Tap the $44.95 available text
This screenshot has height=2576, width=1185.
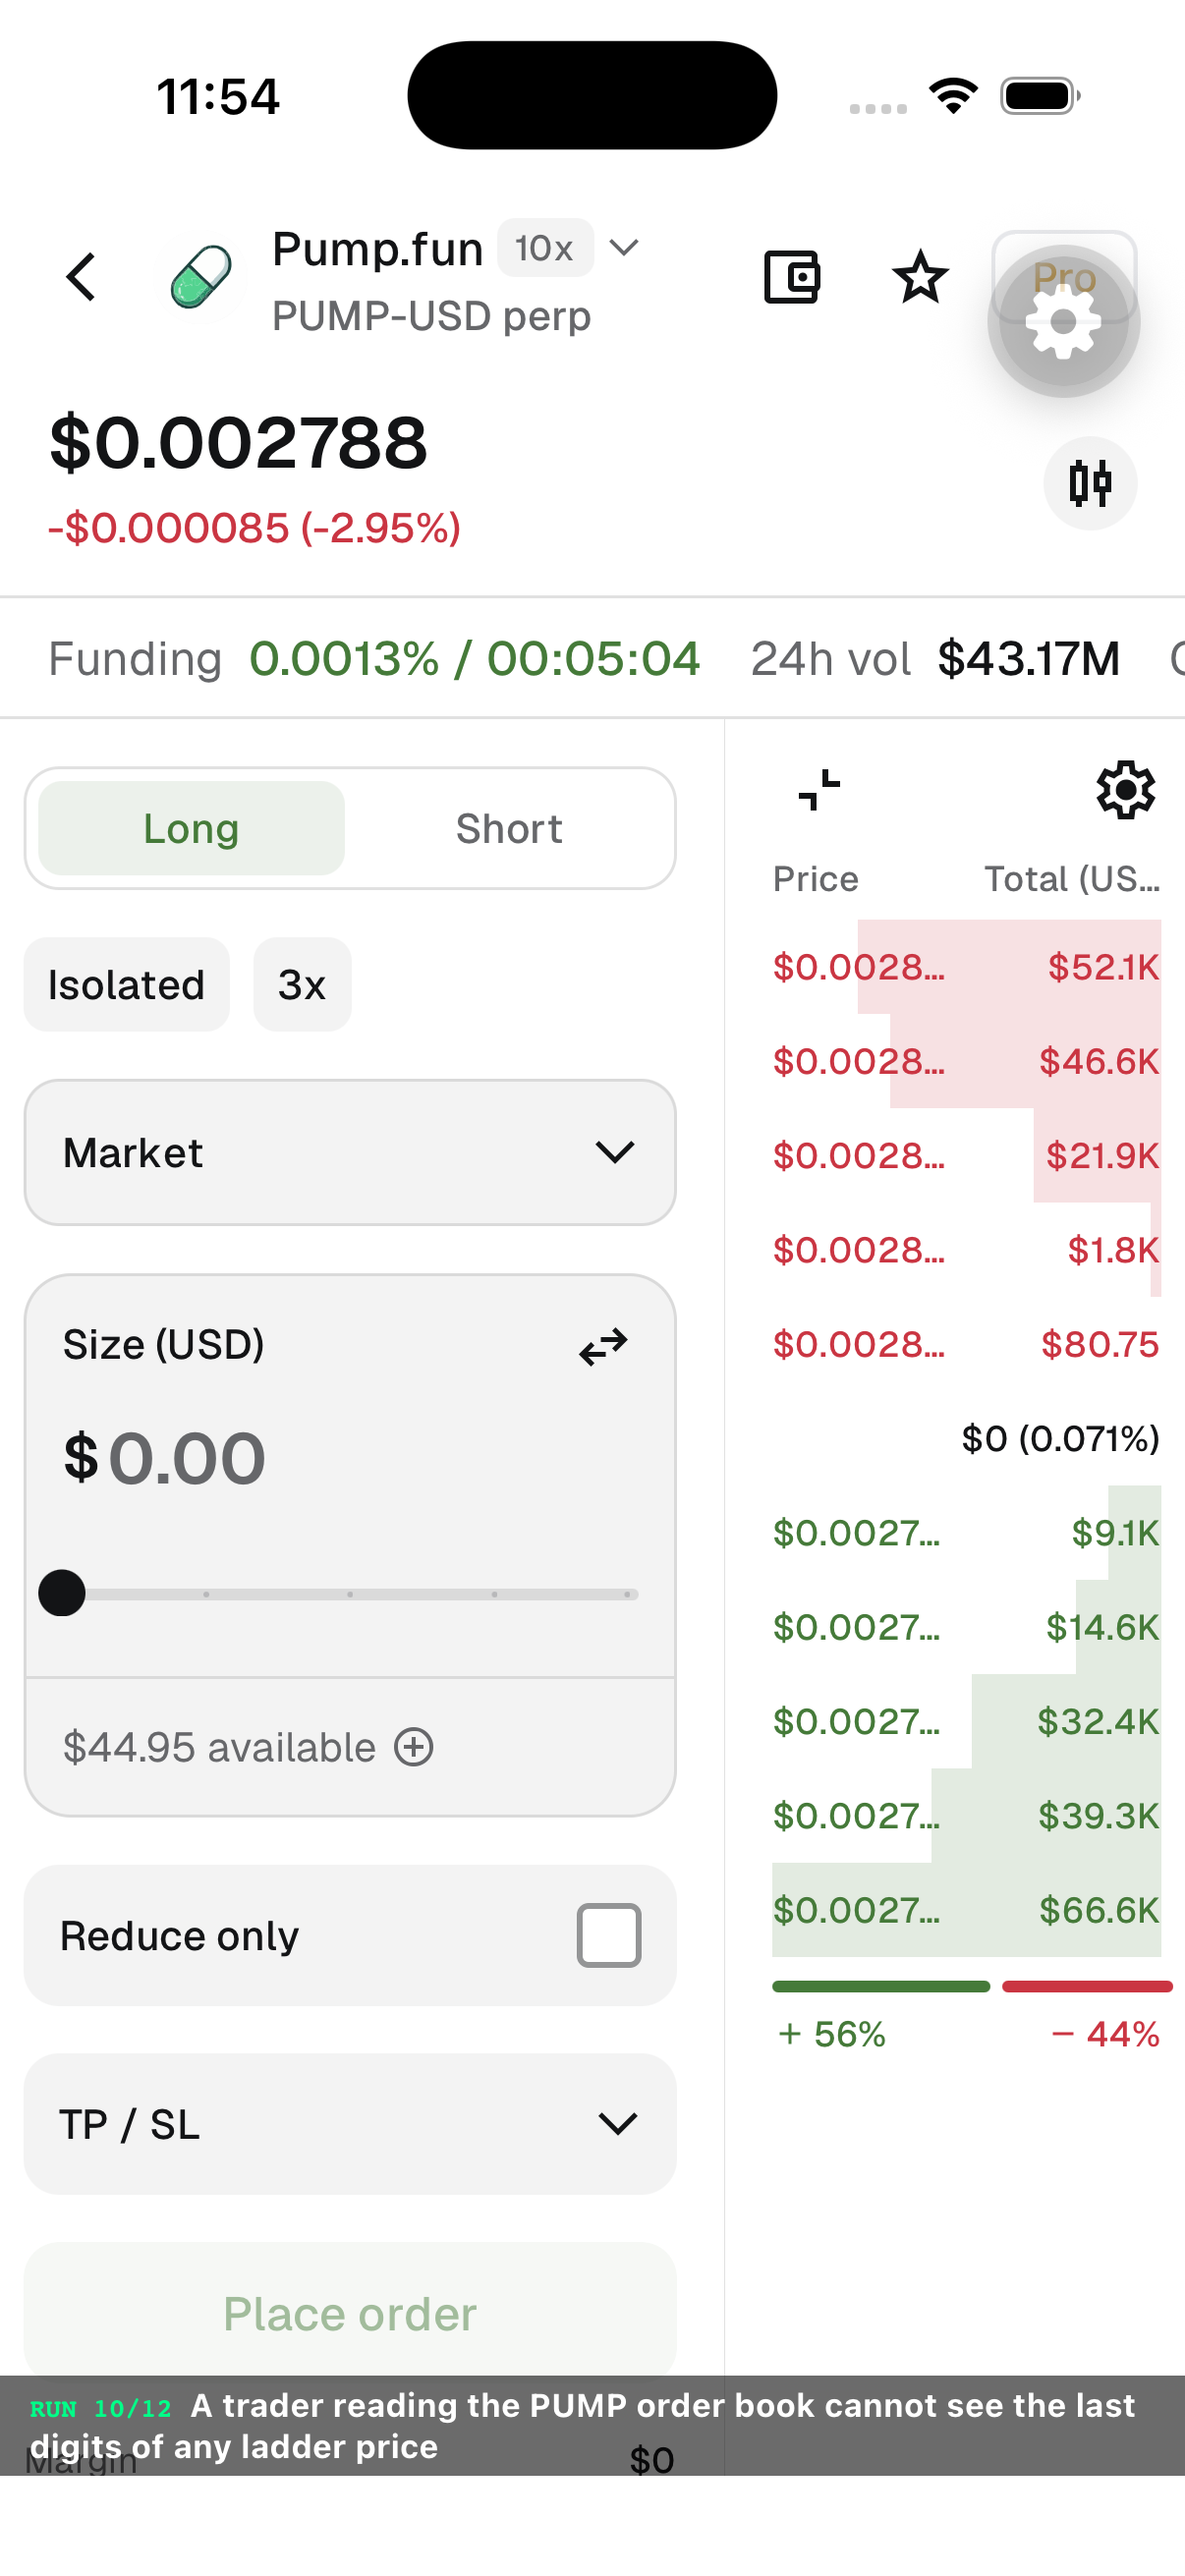pos(219,1747)
